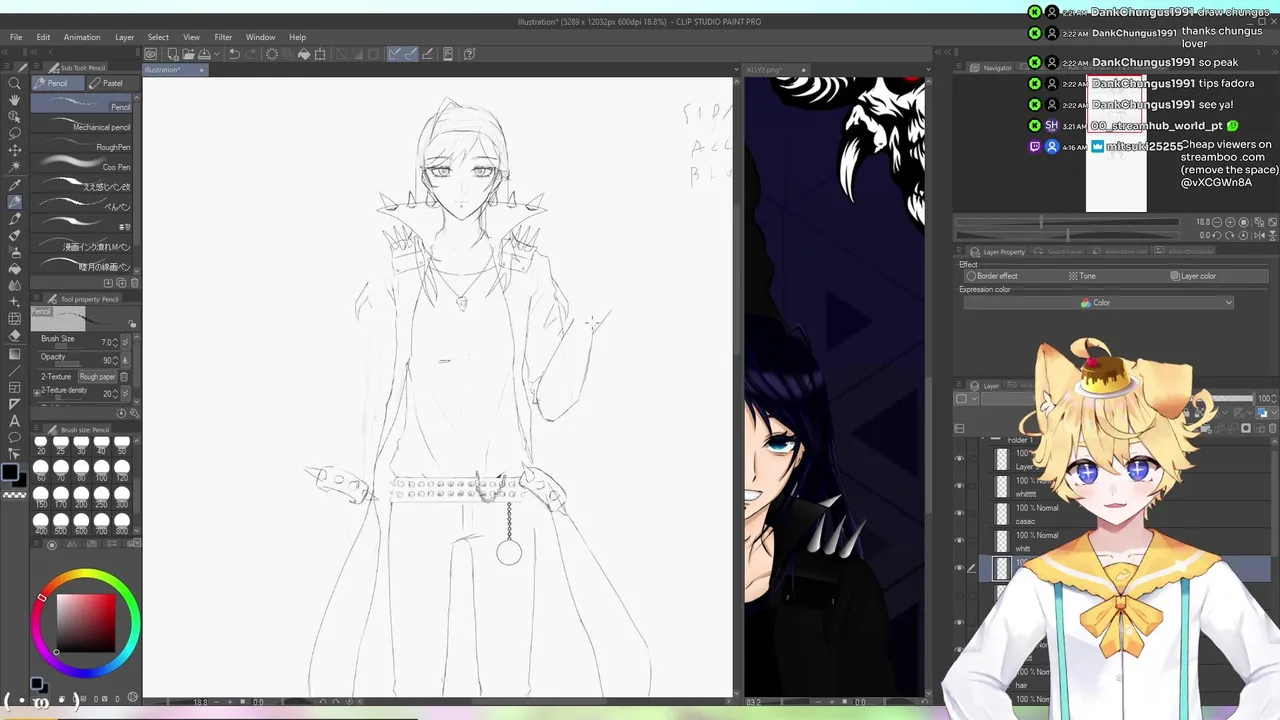The image size is (1280, 720).
Task: Zoom out in the Navigator
Action: point(1217,222)
